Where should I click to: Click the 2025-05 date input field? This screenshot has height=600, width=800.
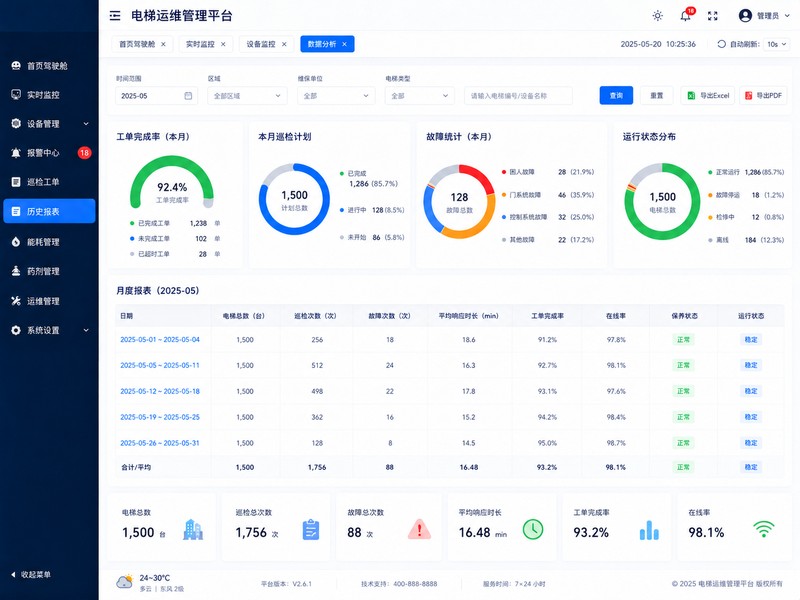point(157,95)
